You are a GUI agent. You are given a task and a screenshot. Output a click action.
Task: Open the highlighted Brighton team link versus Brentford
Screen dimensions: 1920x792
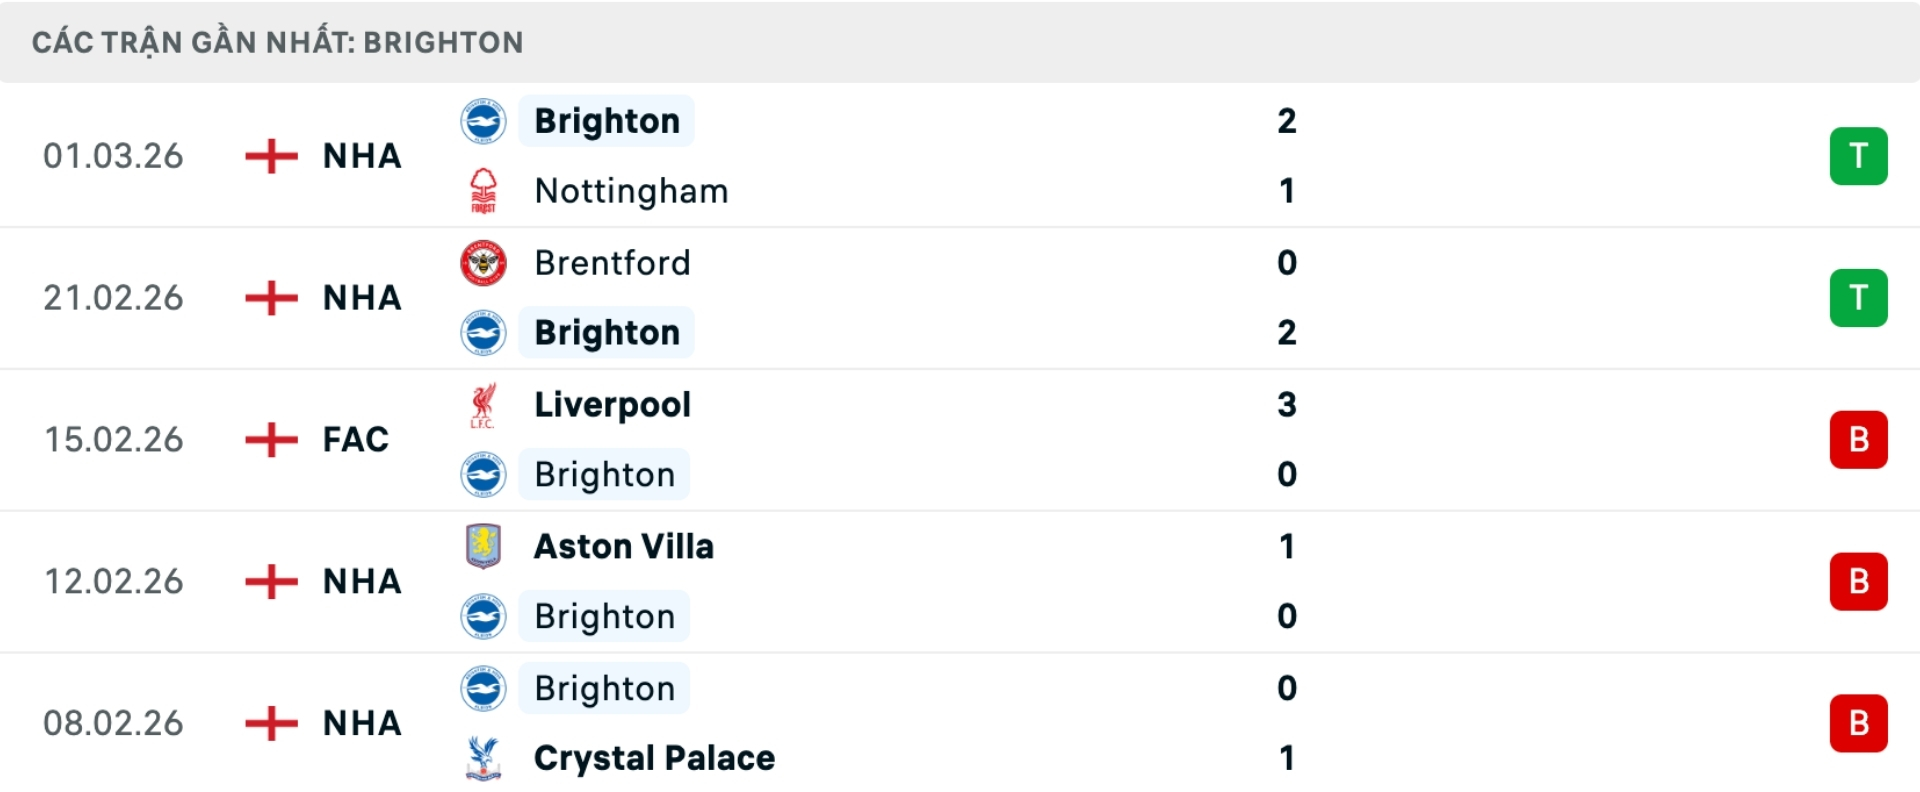click(606, 333)
